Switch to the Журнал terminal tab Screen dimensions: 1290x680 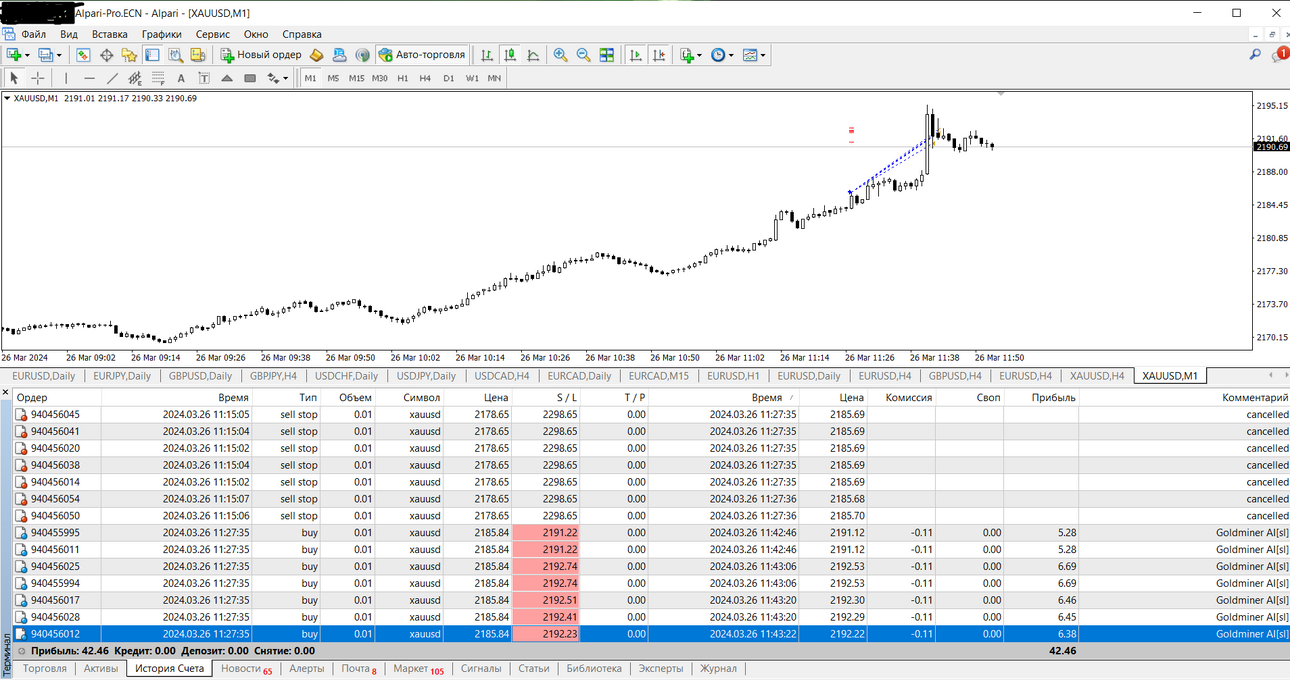click(718, 669)
